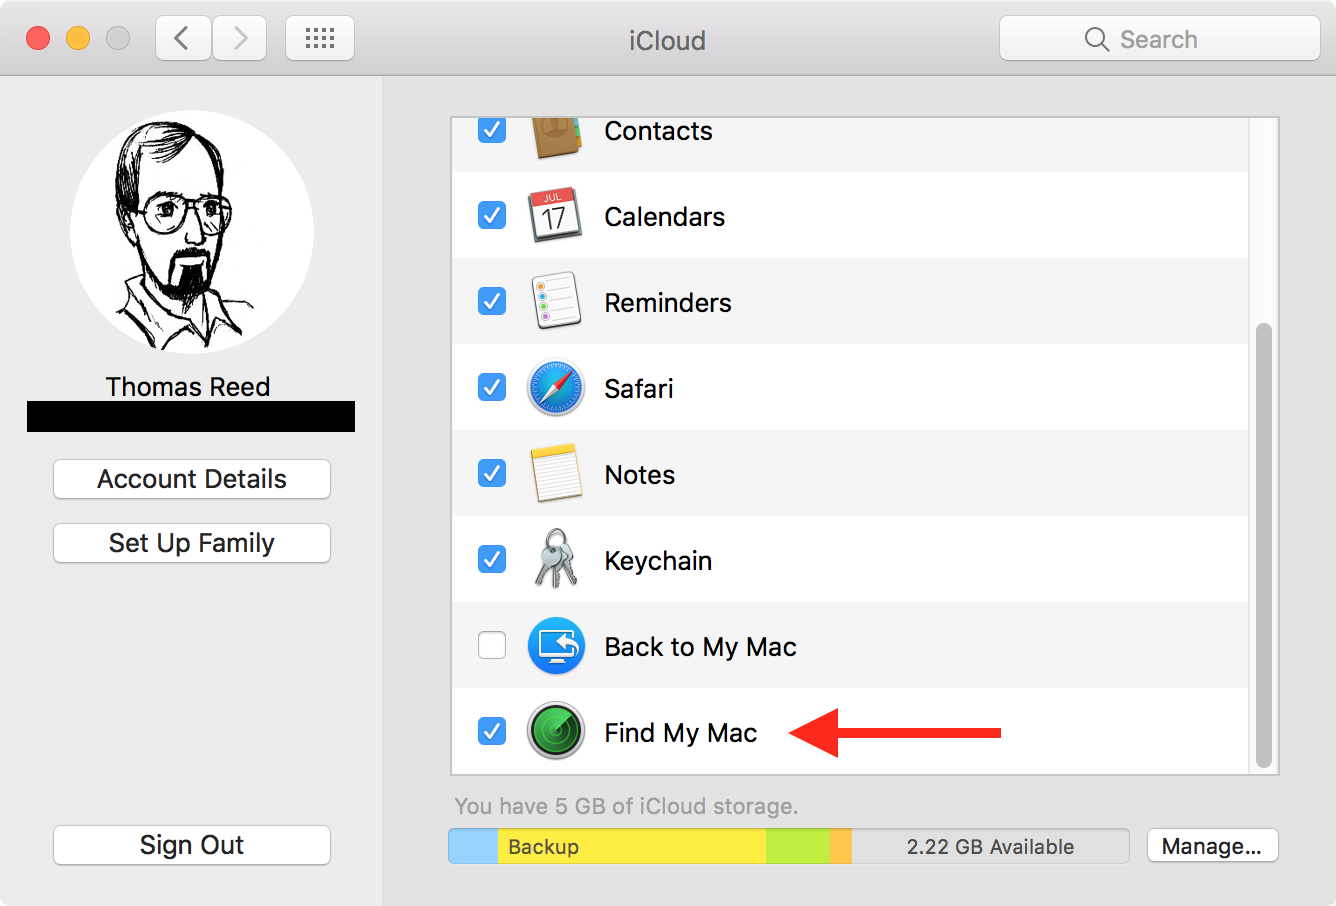This screenshot has width=1336, height=906.
Task: Turn off the Safari sync checkbox
Action: pyautogui.click(x=492, y=388)
